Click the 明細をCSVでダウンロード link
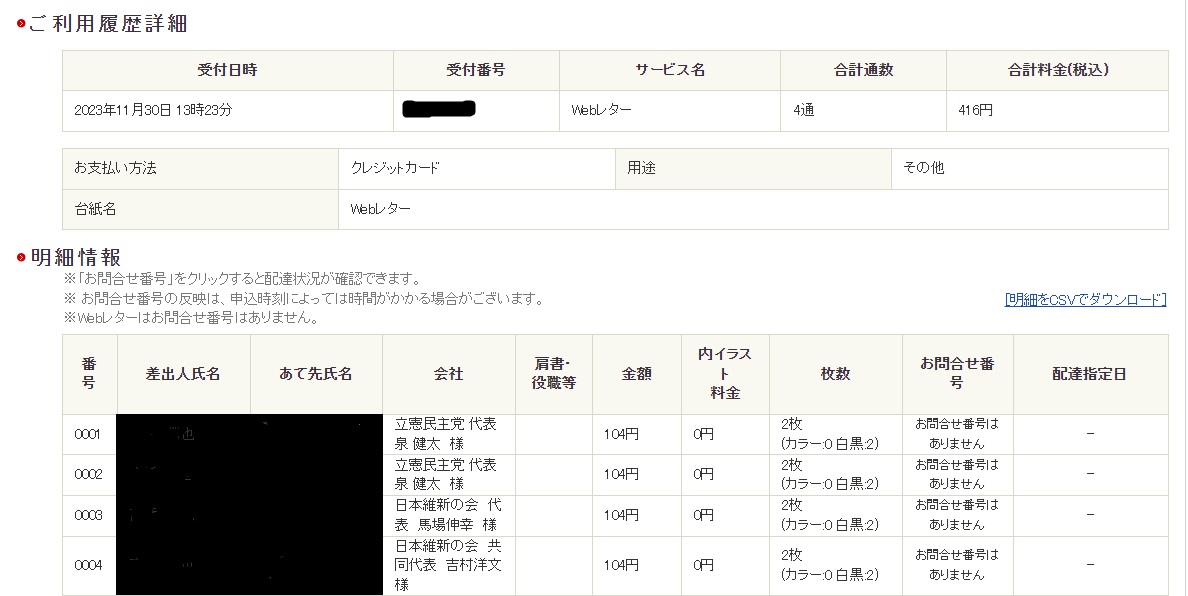The image size is (1188, 596). click(1085, 299)
